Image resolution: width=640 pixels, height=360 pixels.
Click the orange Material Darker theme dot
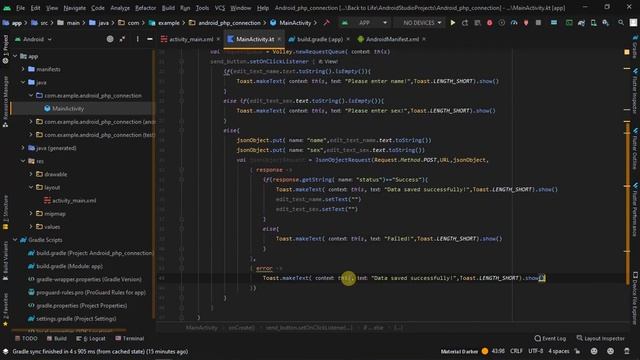point(485,351)
